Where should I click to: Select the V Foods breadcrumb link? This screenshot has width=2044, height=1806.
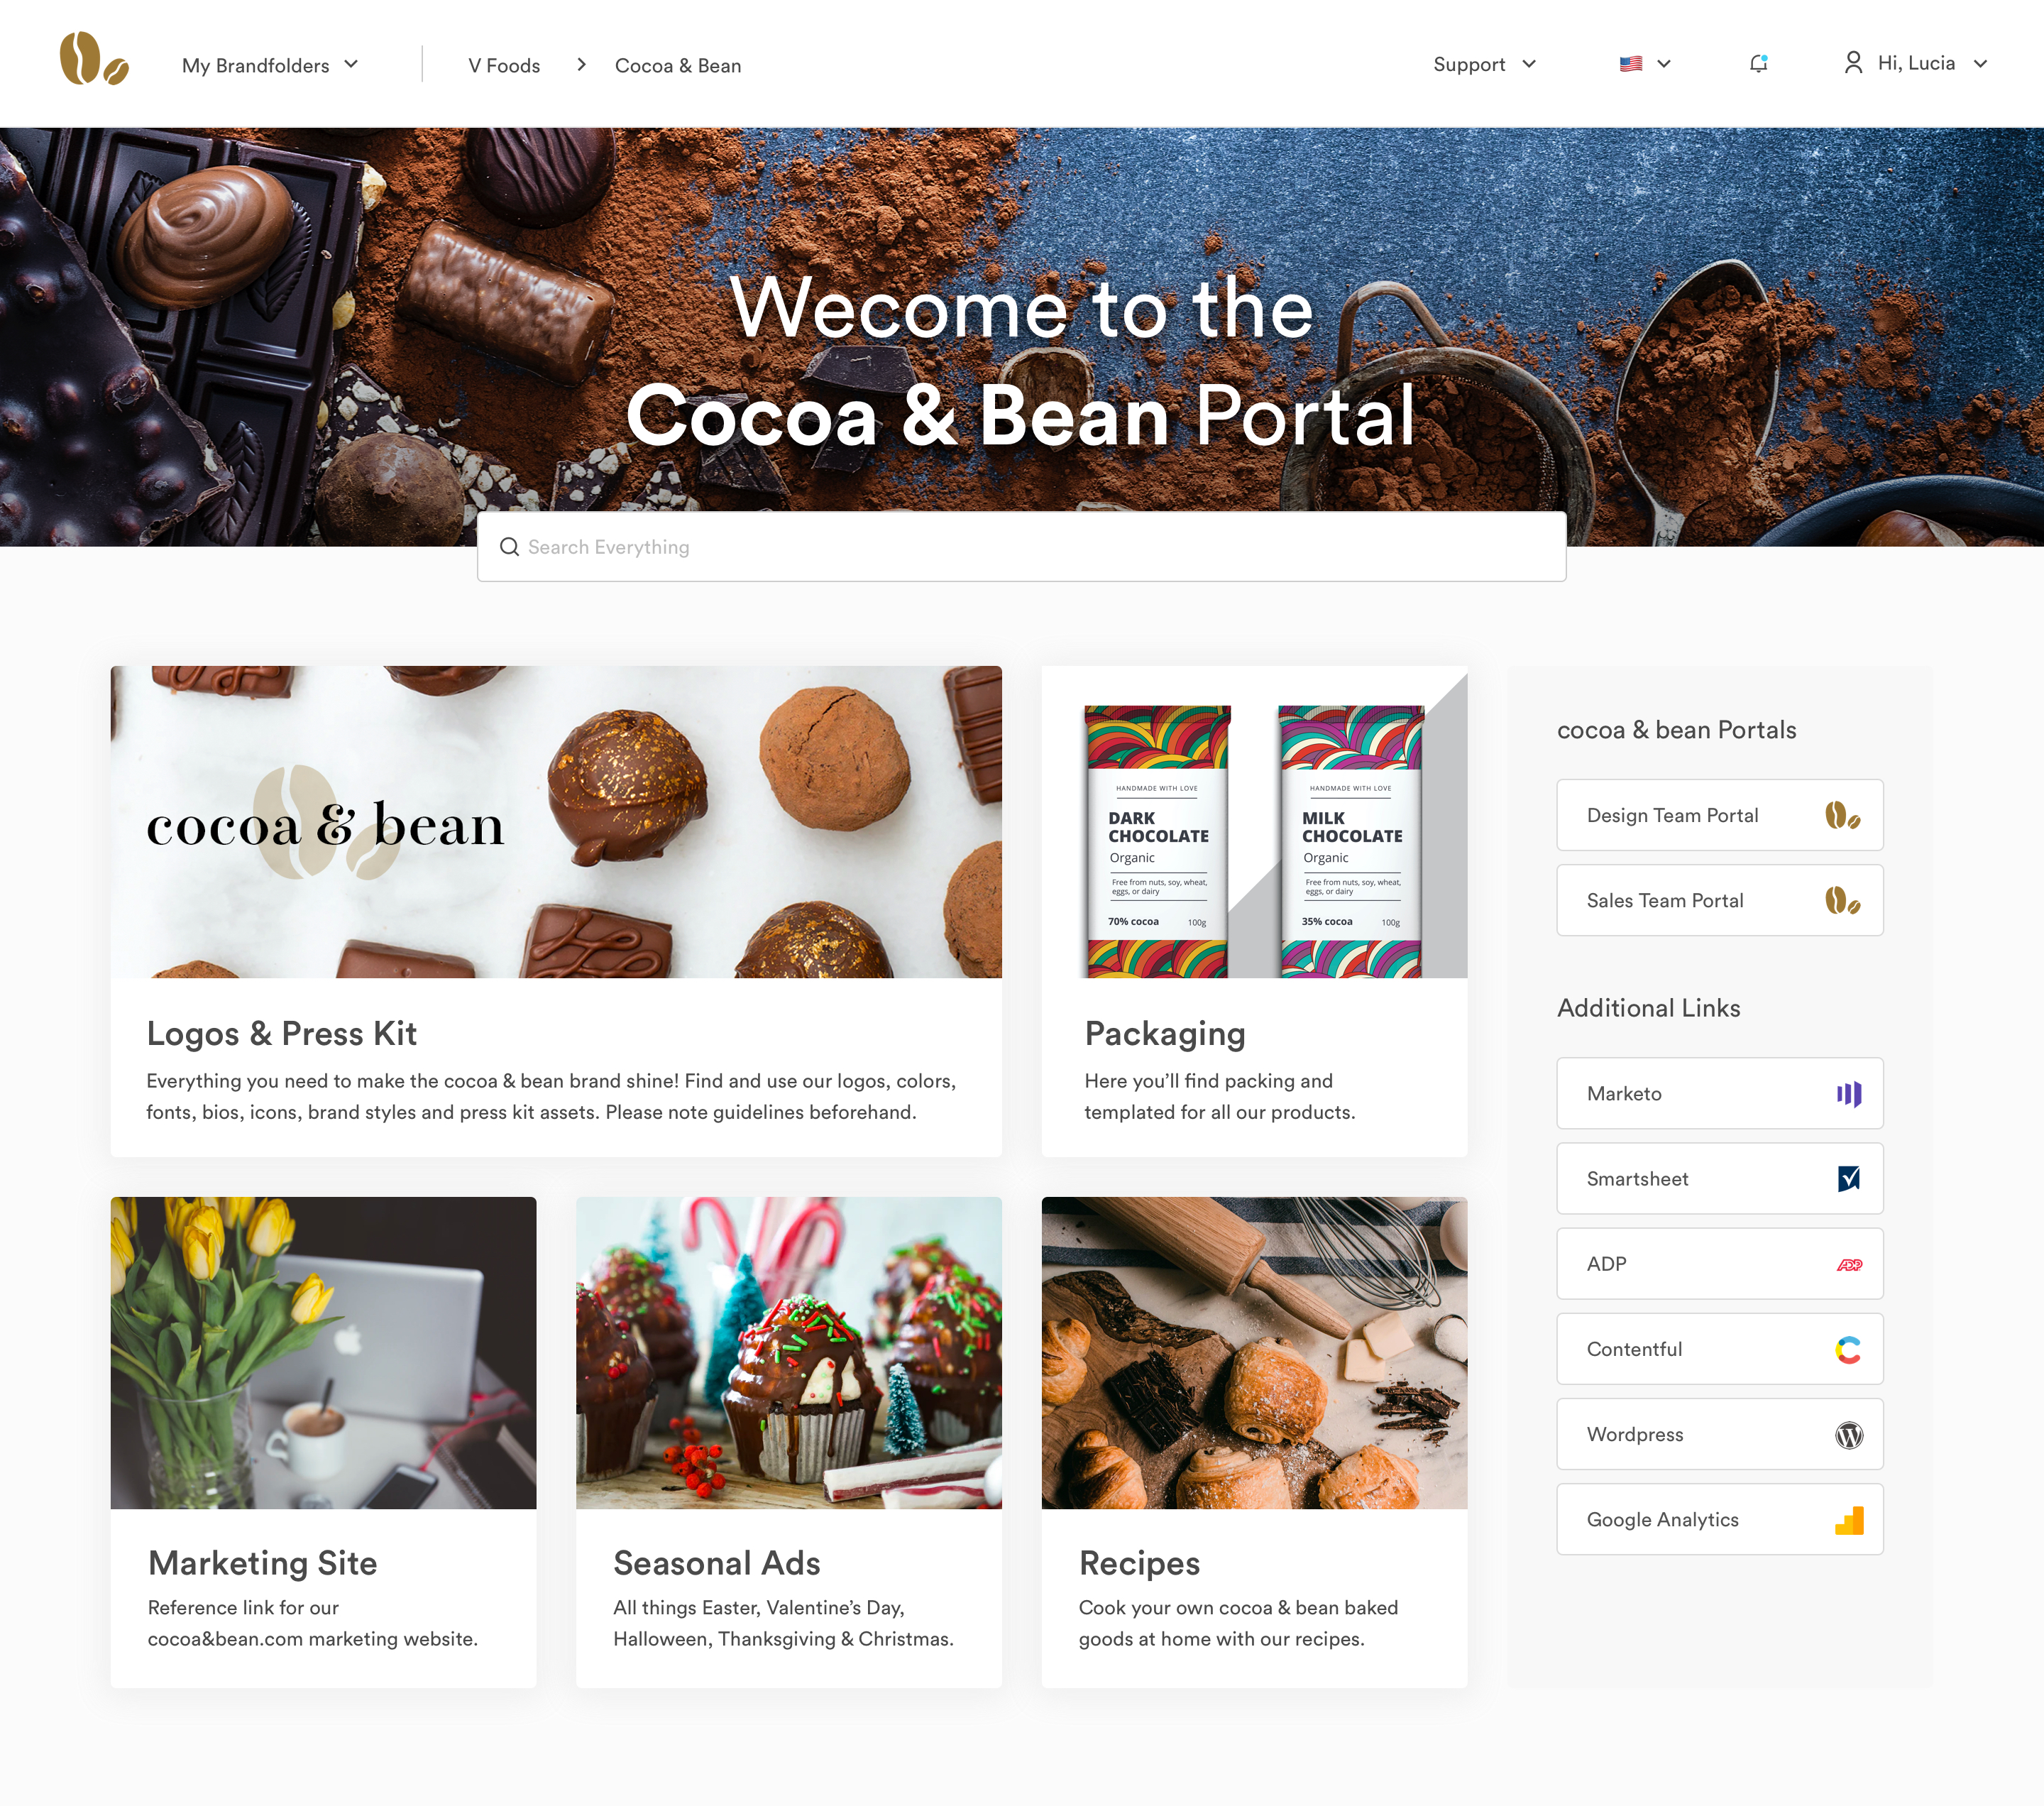(x=504, y=66)
